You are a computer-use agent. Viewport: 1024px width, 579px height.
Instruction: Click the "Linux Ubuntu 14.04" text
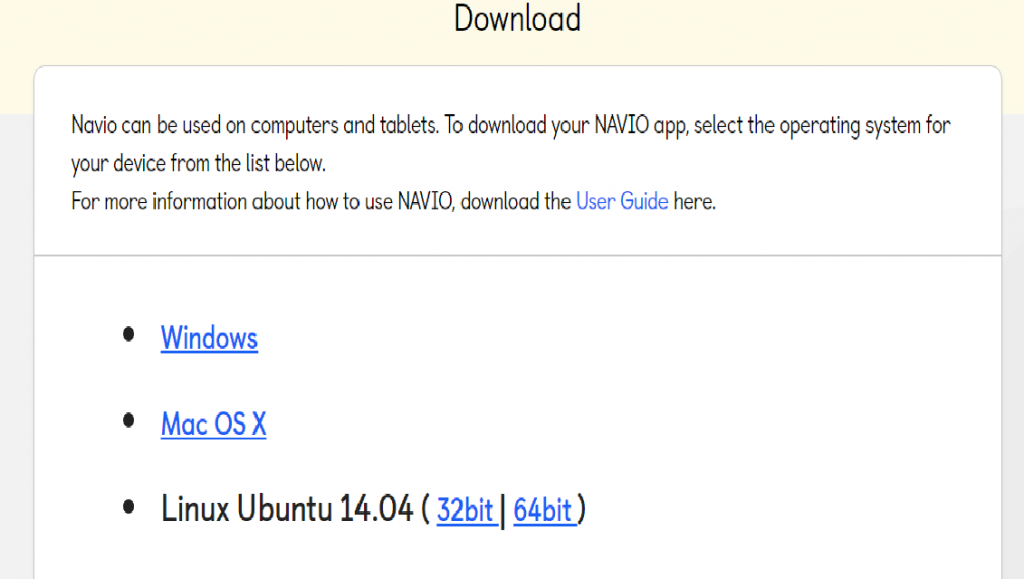click(x=287, y=510)
